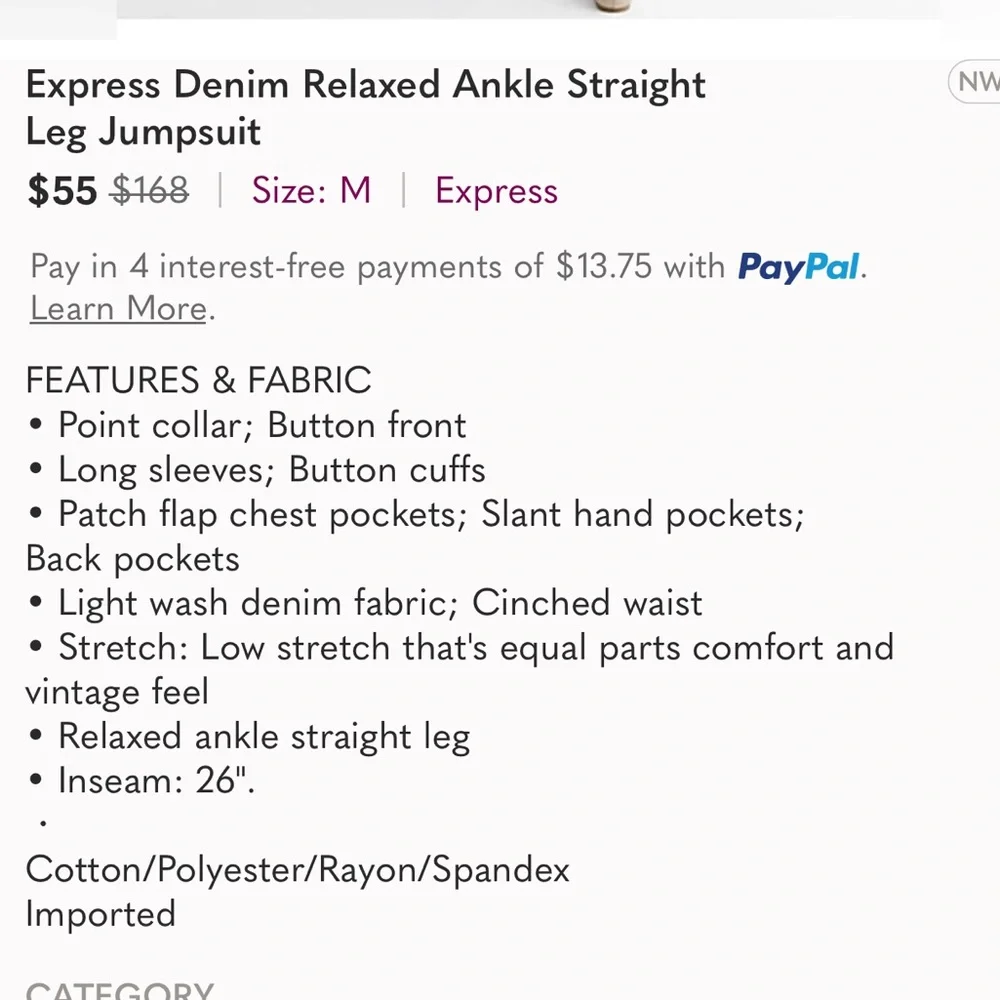The width and height of the screenshot is (1000, 1000).
Task: Tap the Point collar; Button front feature
Action: (x=262, y=425)
